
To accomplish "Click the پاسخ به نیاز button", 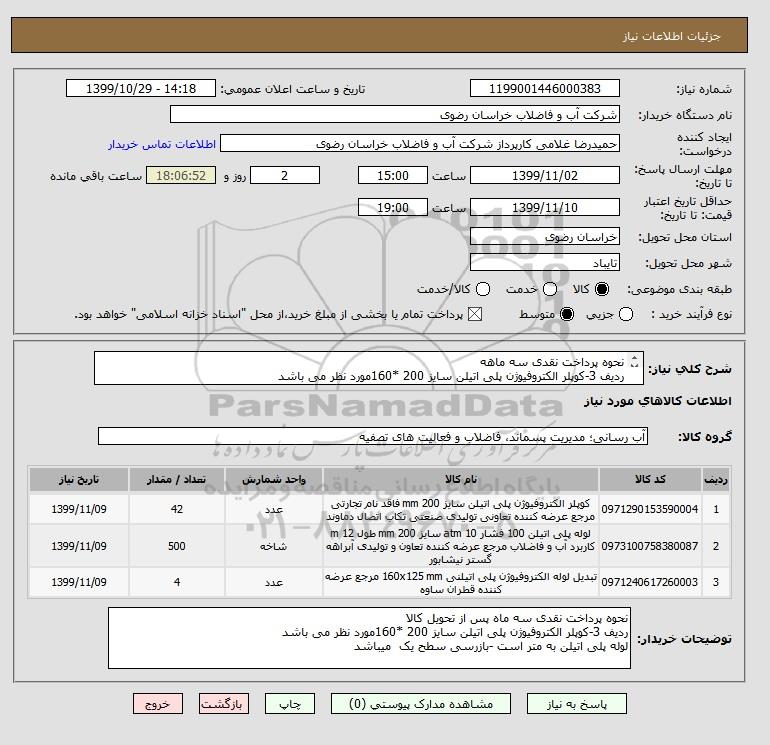I will [x=577, y=704].
